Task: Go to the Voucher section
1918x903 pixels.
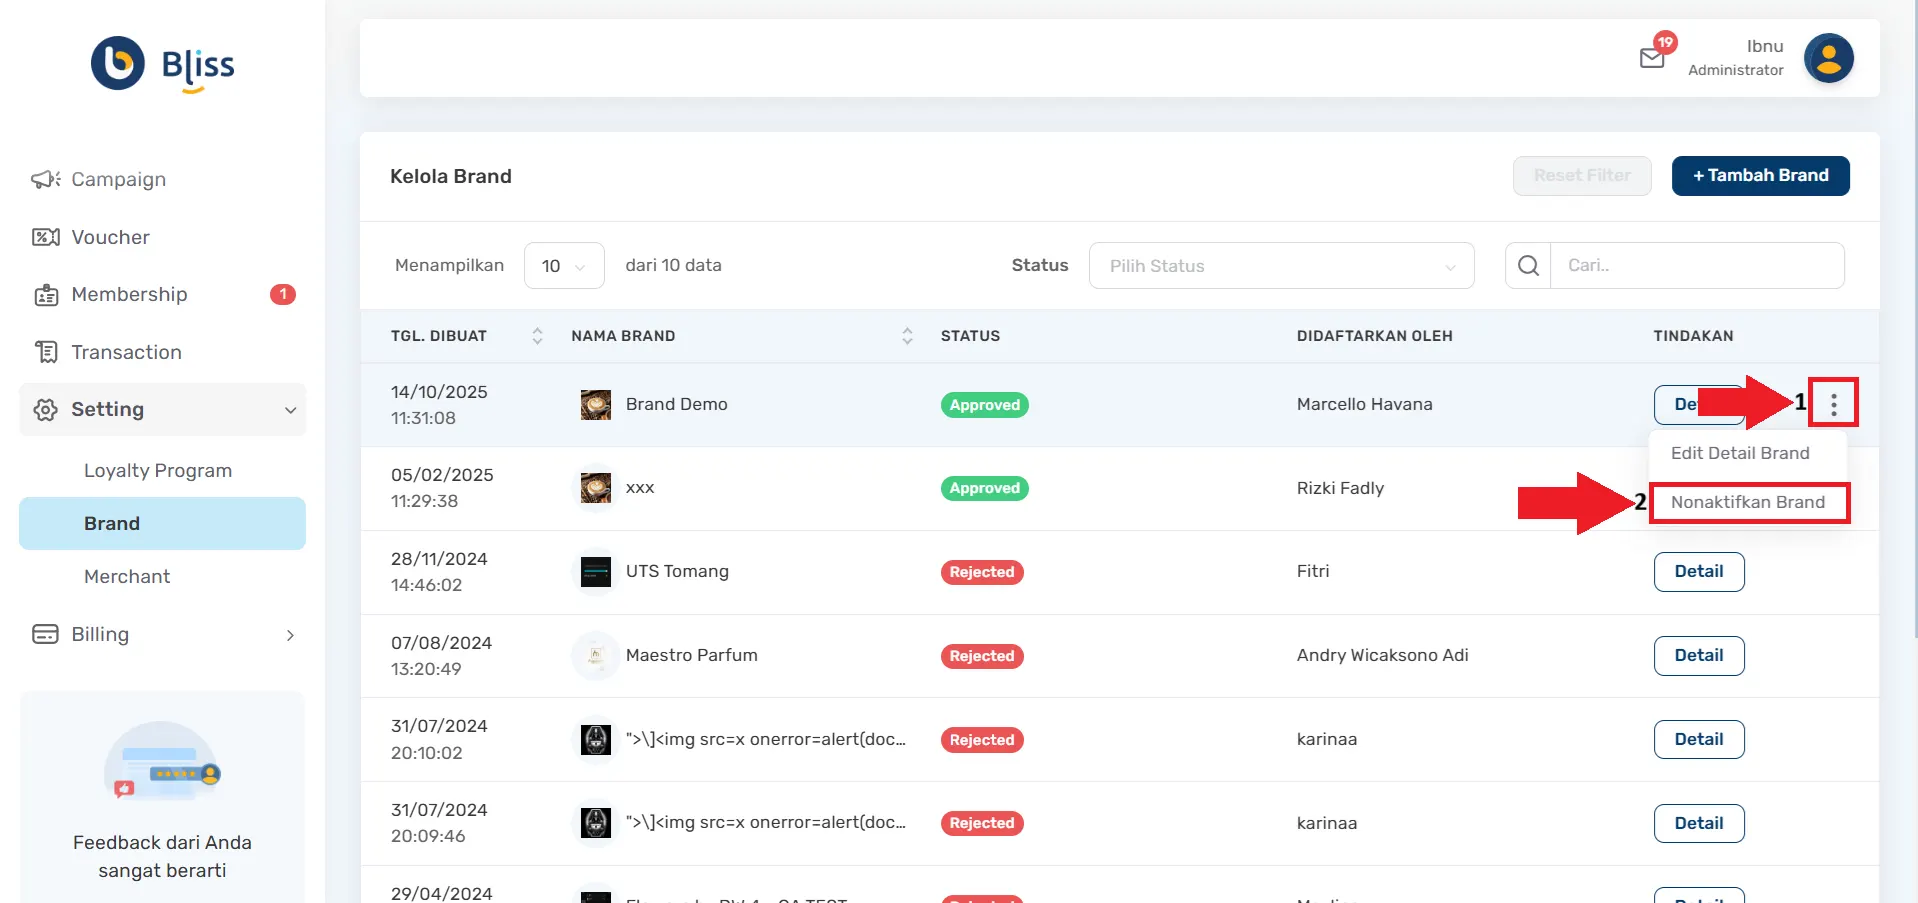Action: point(110,238)
